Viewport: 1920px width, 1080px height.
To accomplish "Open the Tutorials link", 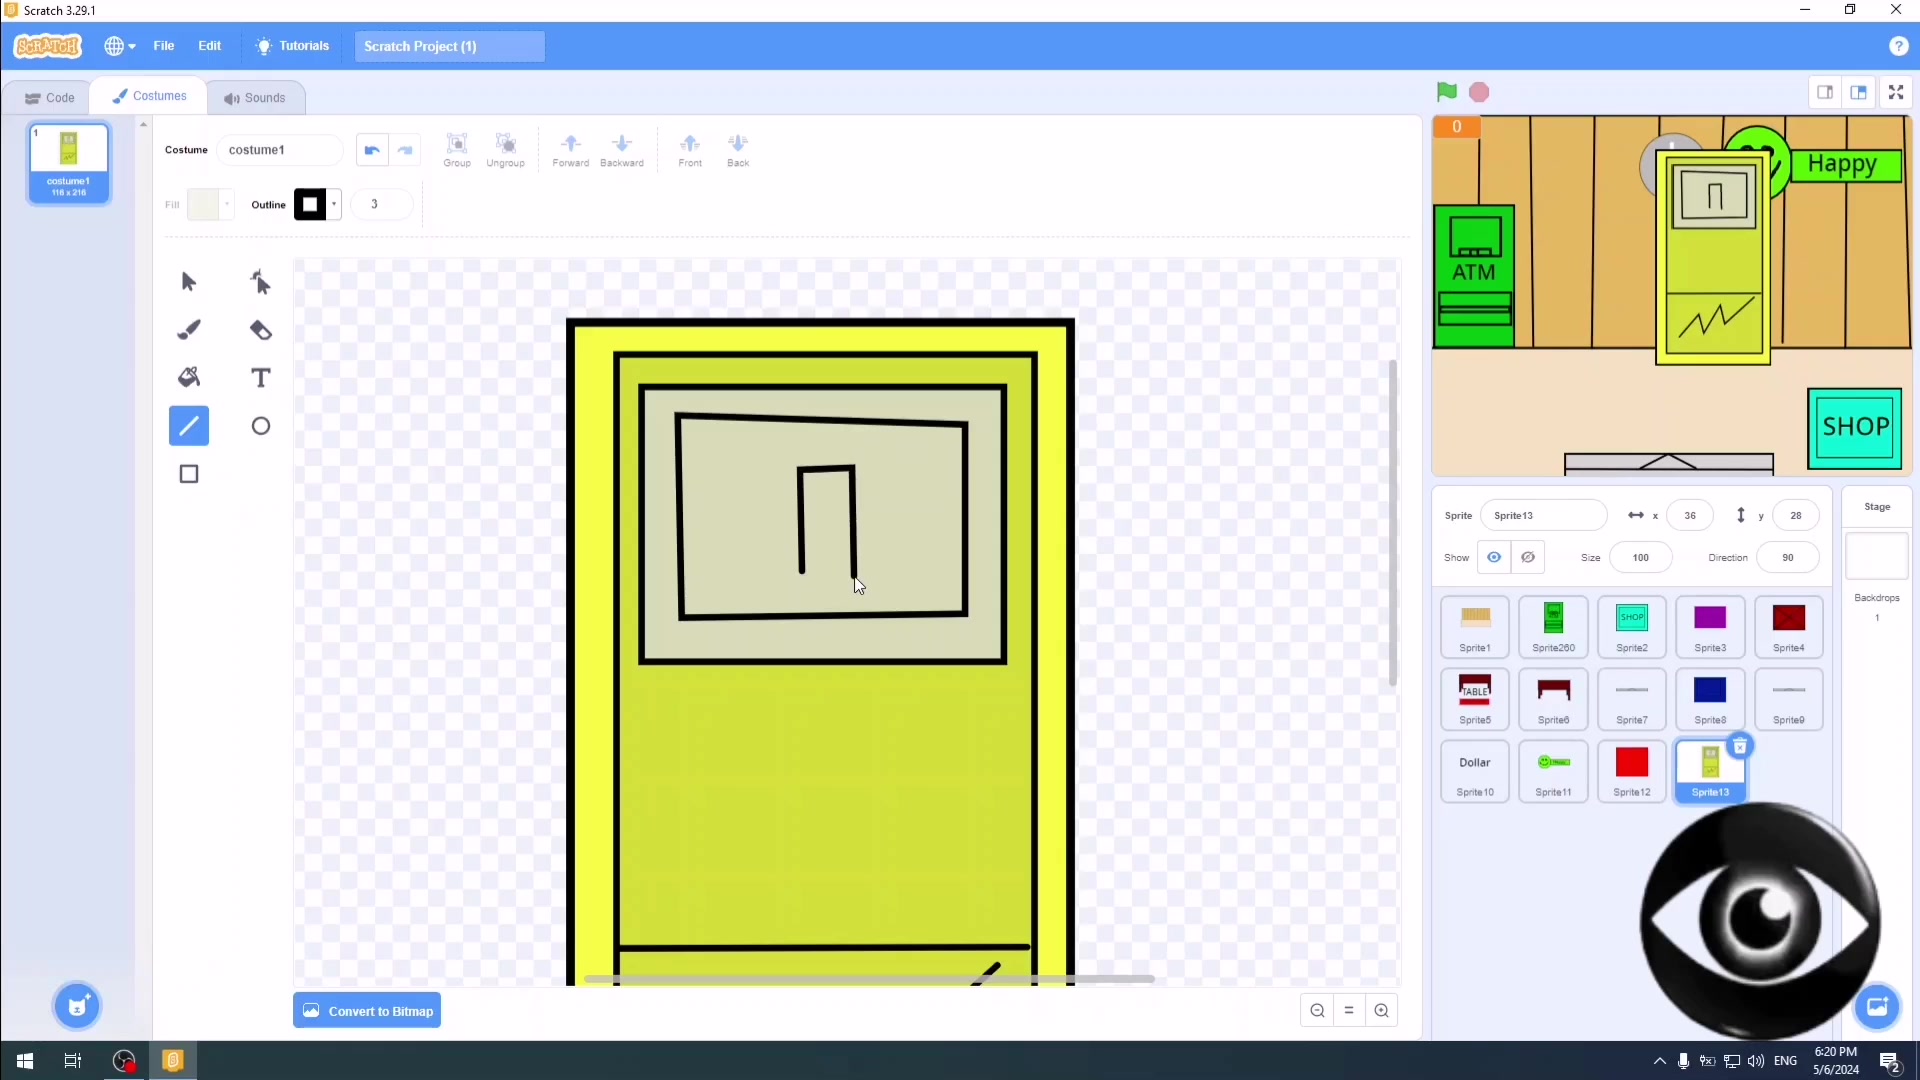I will 293,46.
